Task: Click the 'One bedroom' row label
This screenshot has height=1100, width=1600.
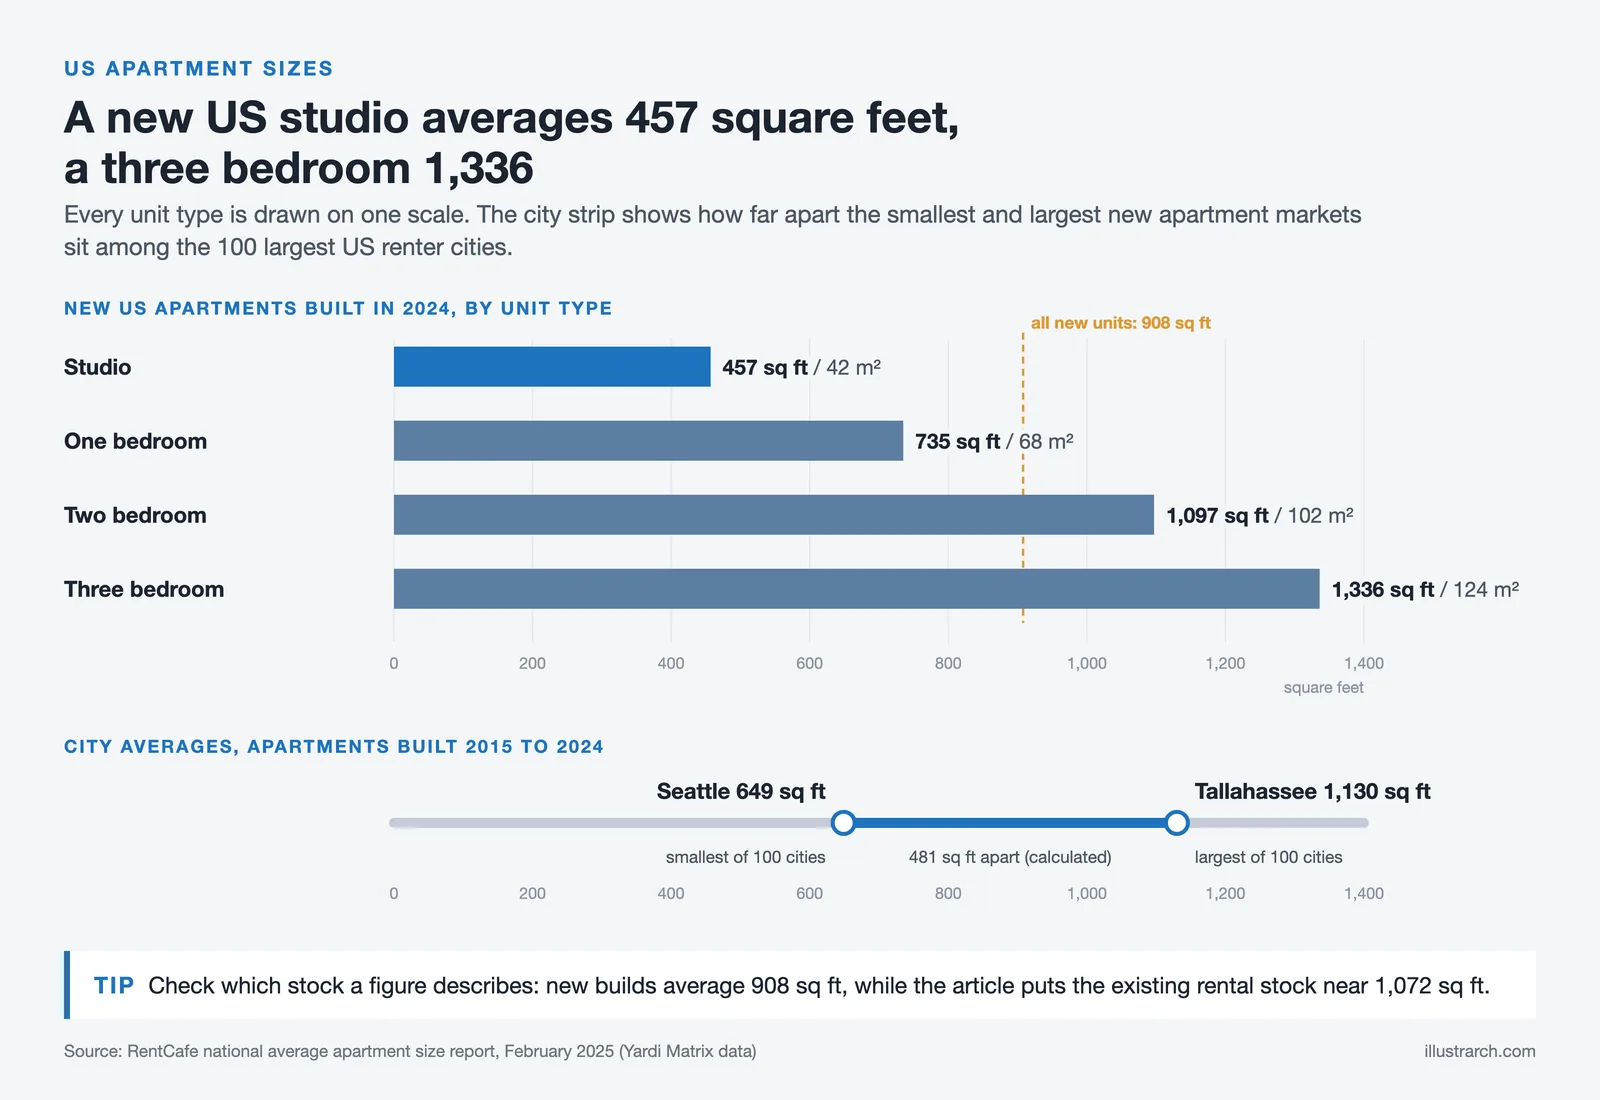Action: [135, 441]
